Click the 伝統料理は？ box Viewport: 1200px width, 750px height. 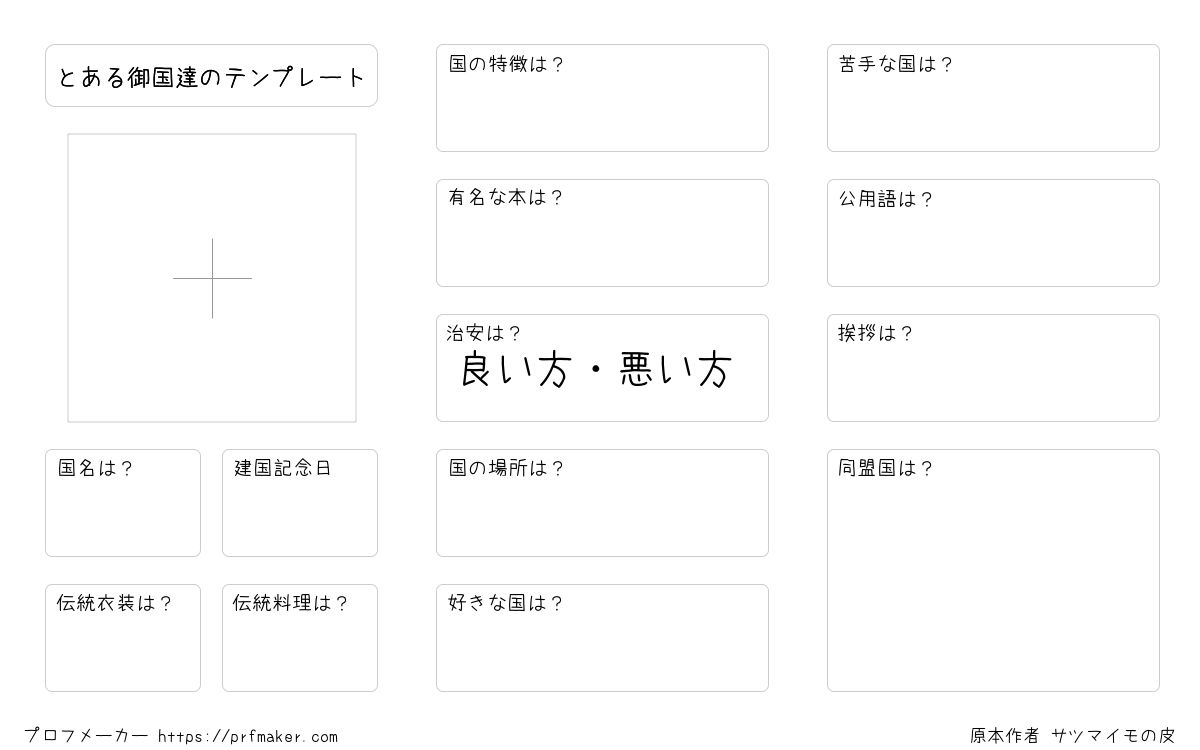(x=300, y=638)
